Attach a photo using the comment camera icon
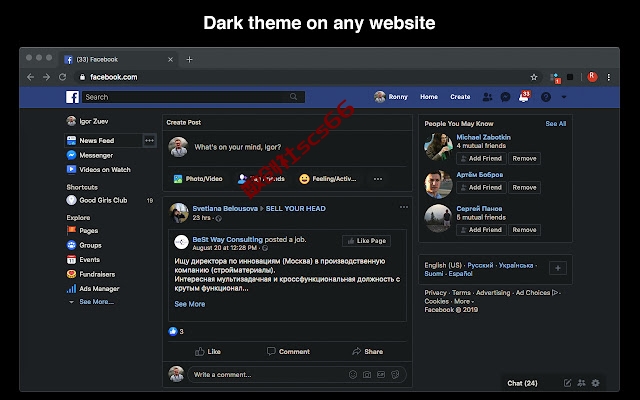Screen dimensions: 640x400 point(367,375)
